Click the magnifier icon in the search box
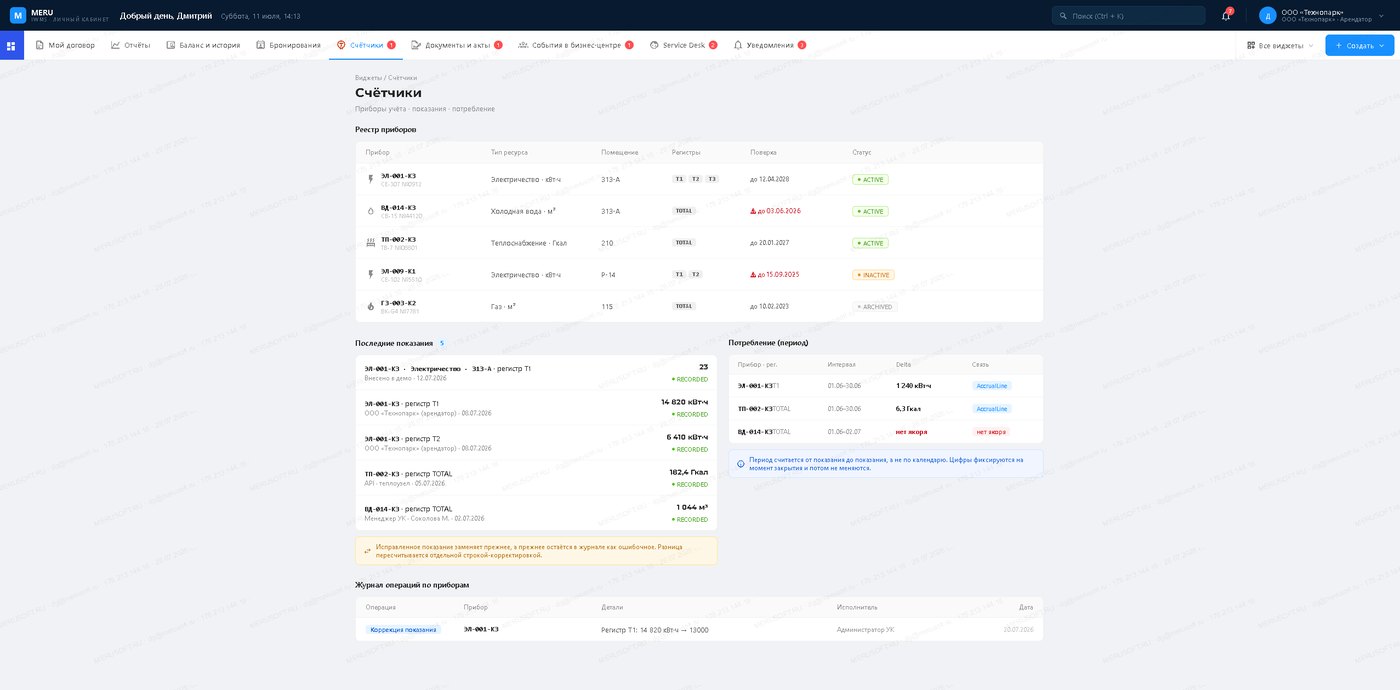 pyautogui.click(x=1064, y=16)
